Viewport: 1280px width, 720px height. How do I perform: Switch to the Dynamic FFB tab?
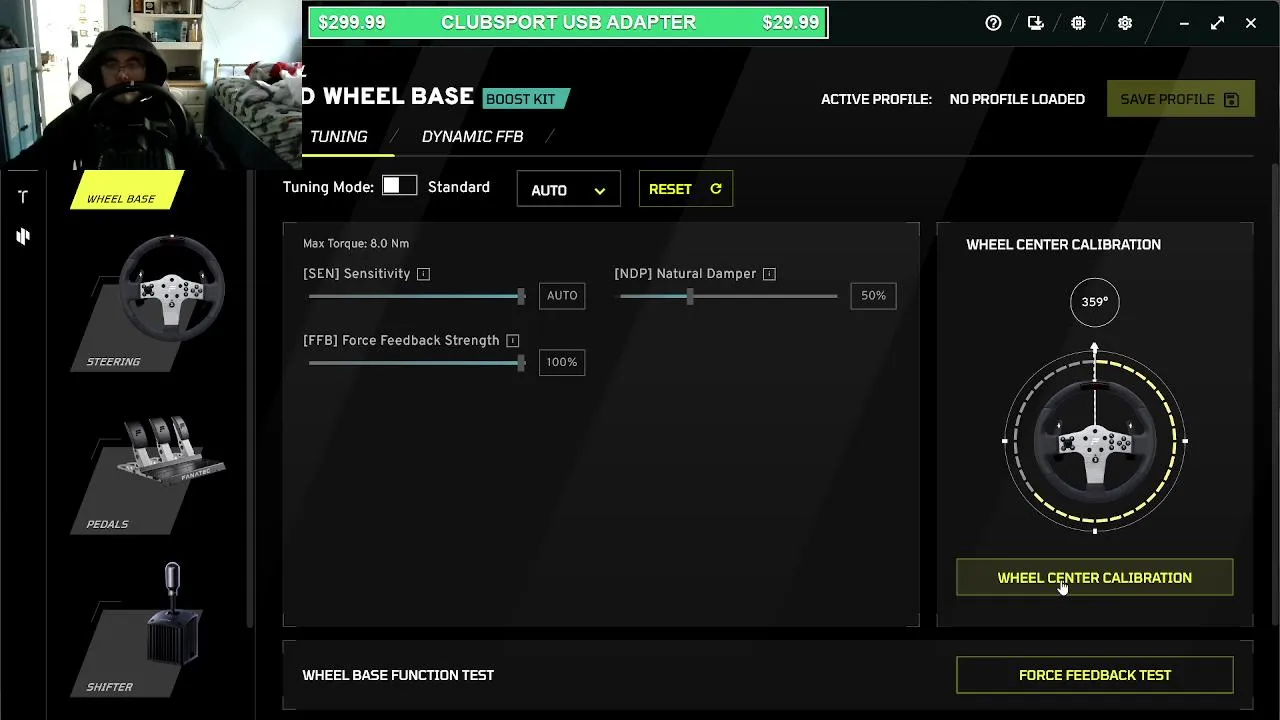pos(472,137)
